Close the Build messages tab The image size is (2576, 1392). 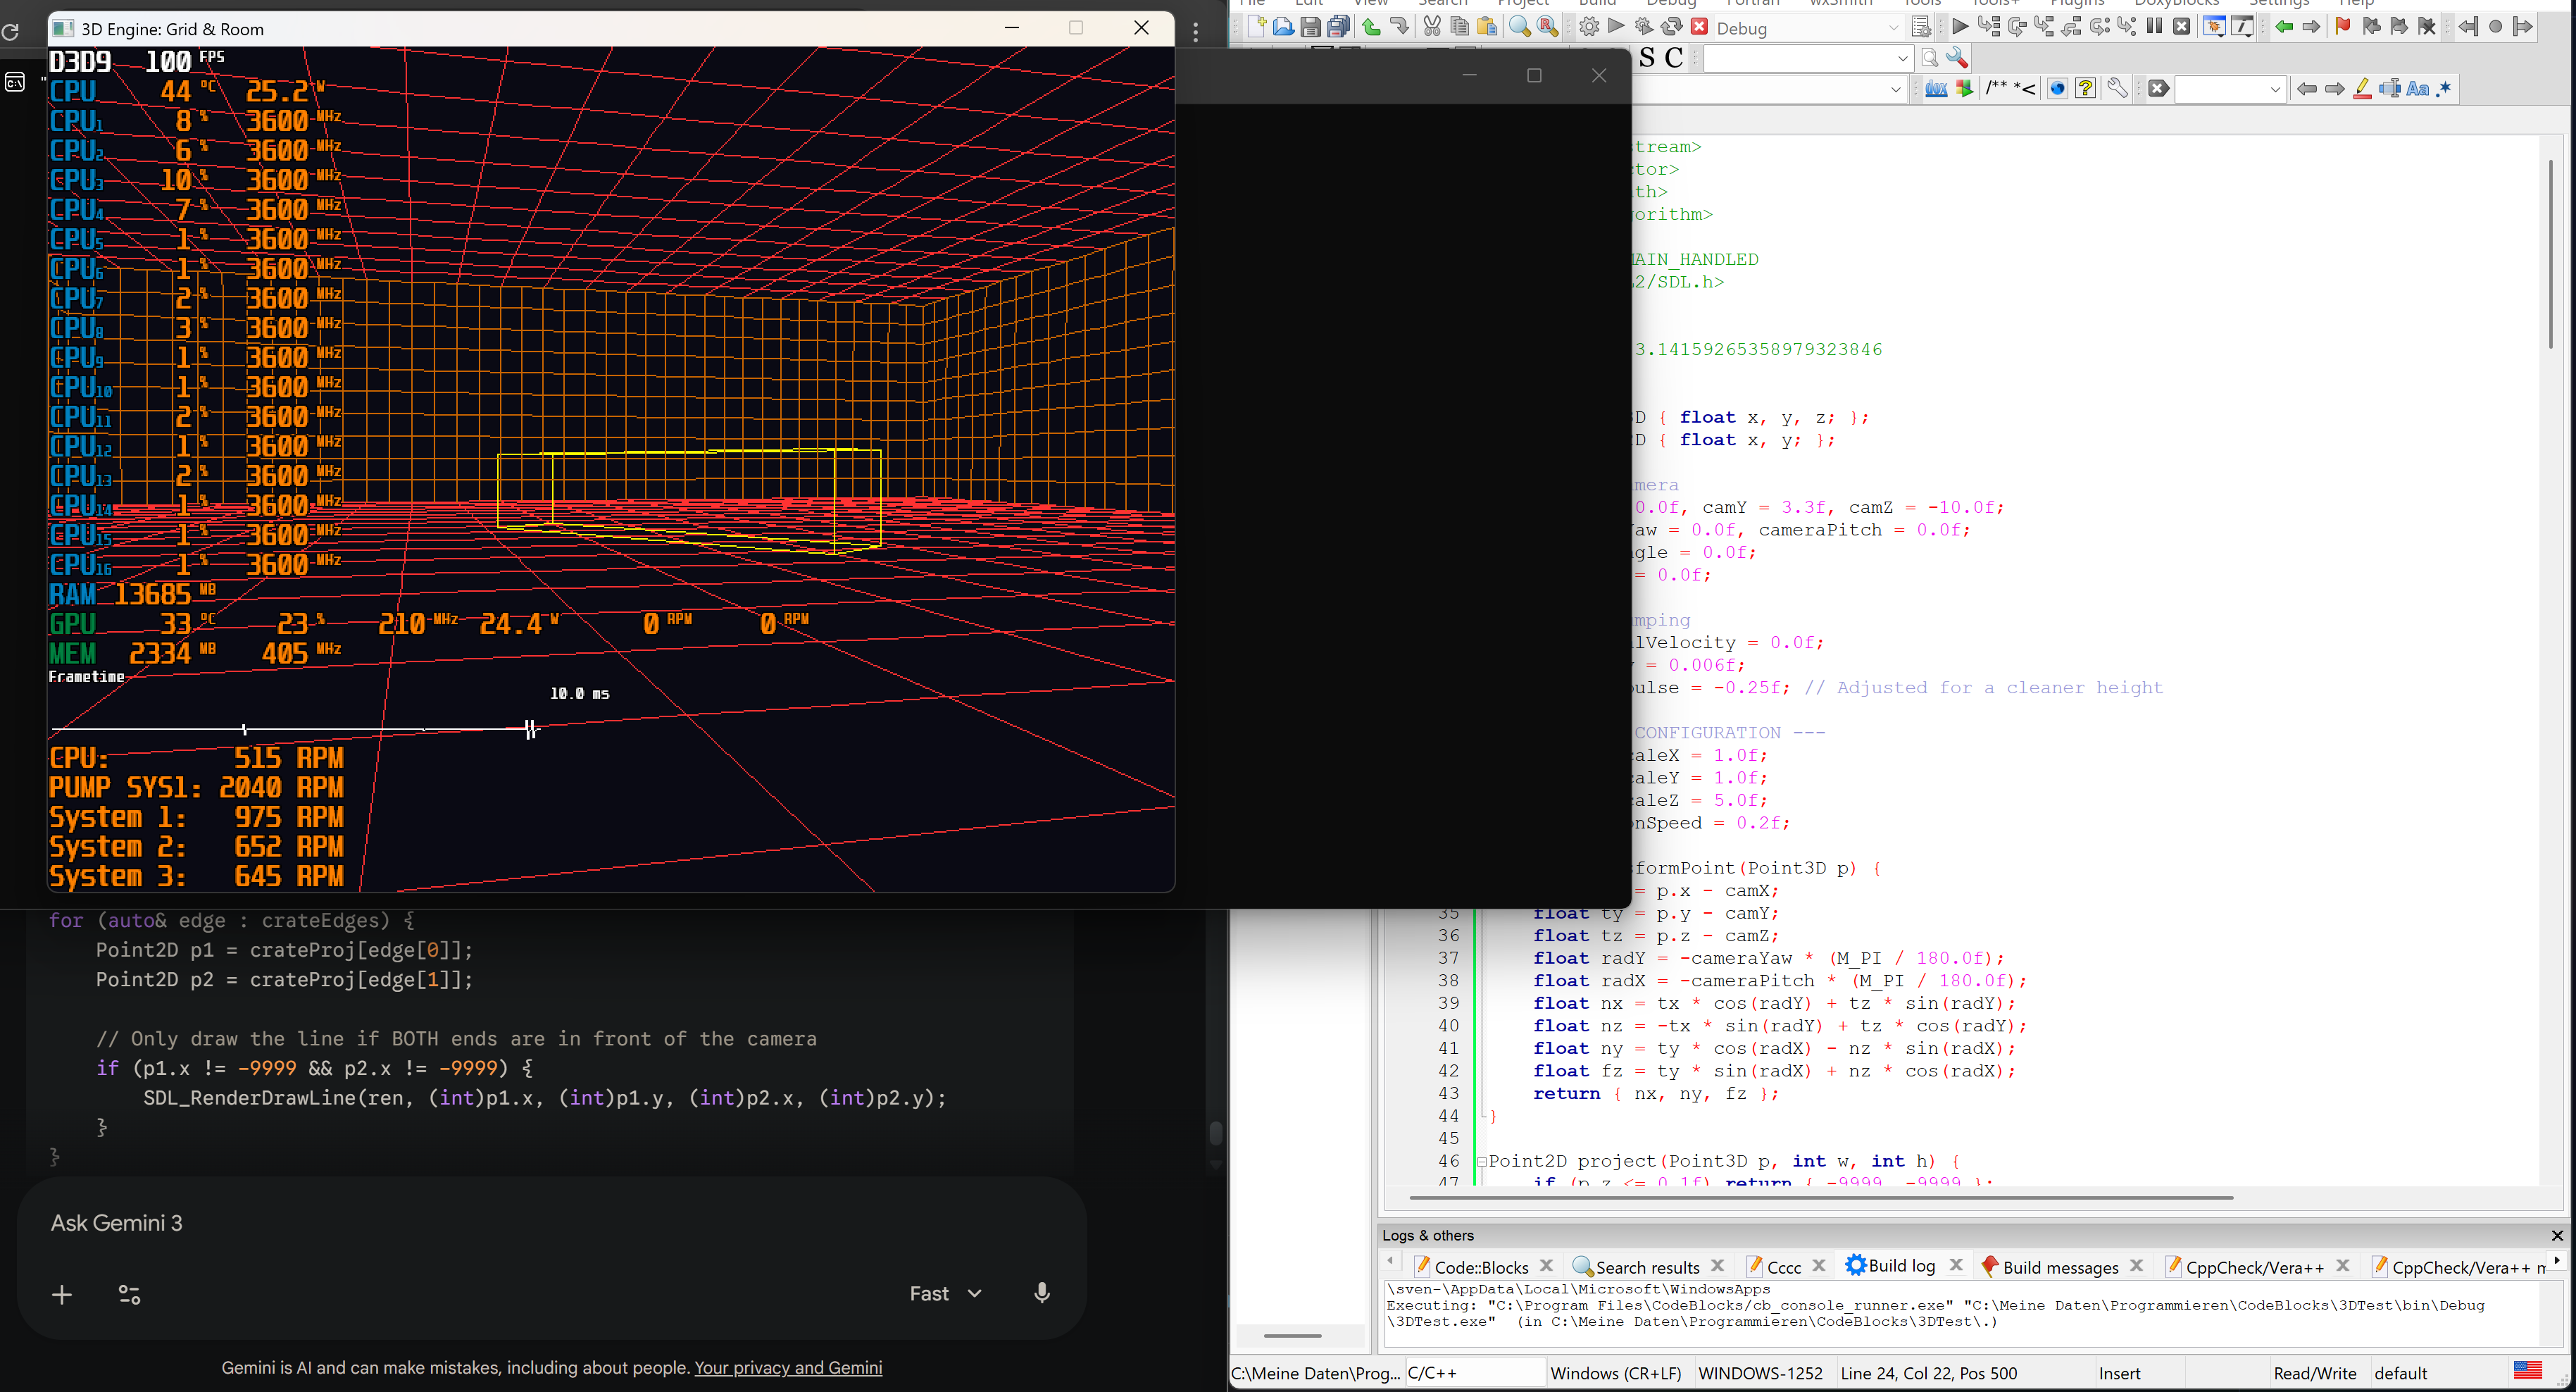[x=2136, y=1265]
